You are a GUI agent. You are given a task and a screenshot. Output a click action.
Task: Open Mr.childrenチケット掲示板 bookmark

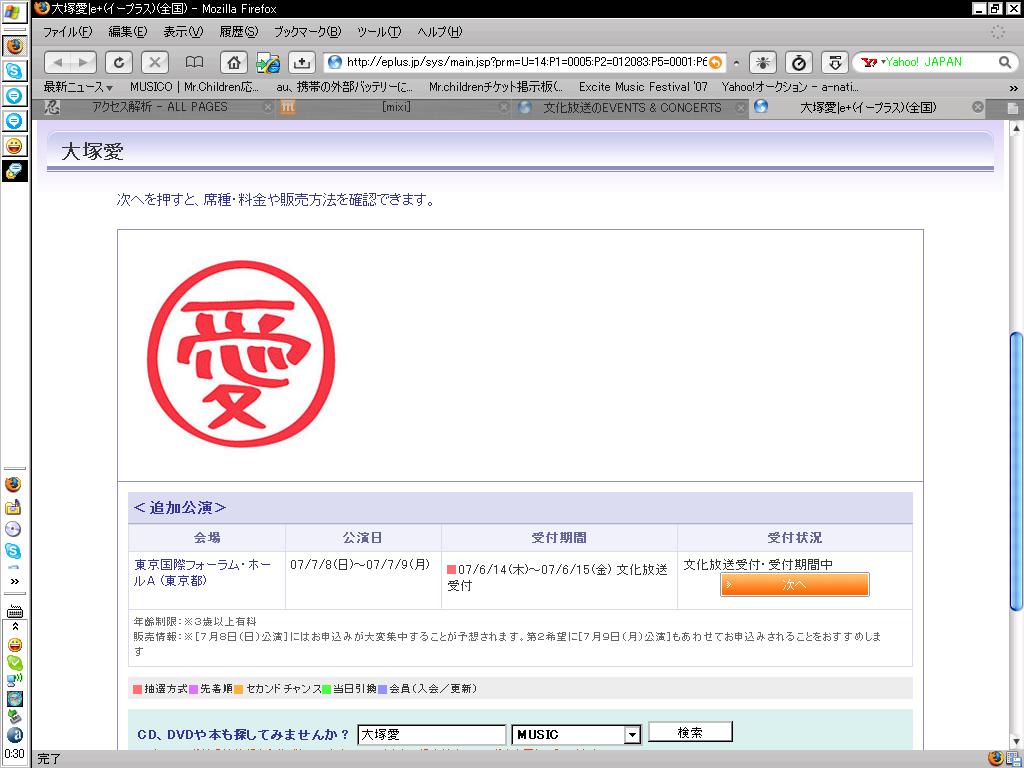pos(496,87)
